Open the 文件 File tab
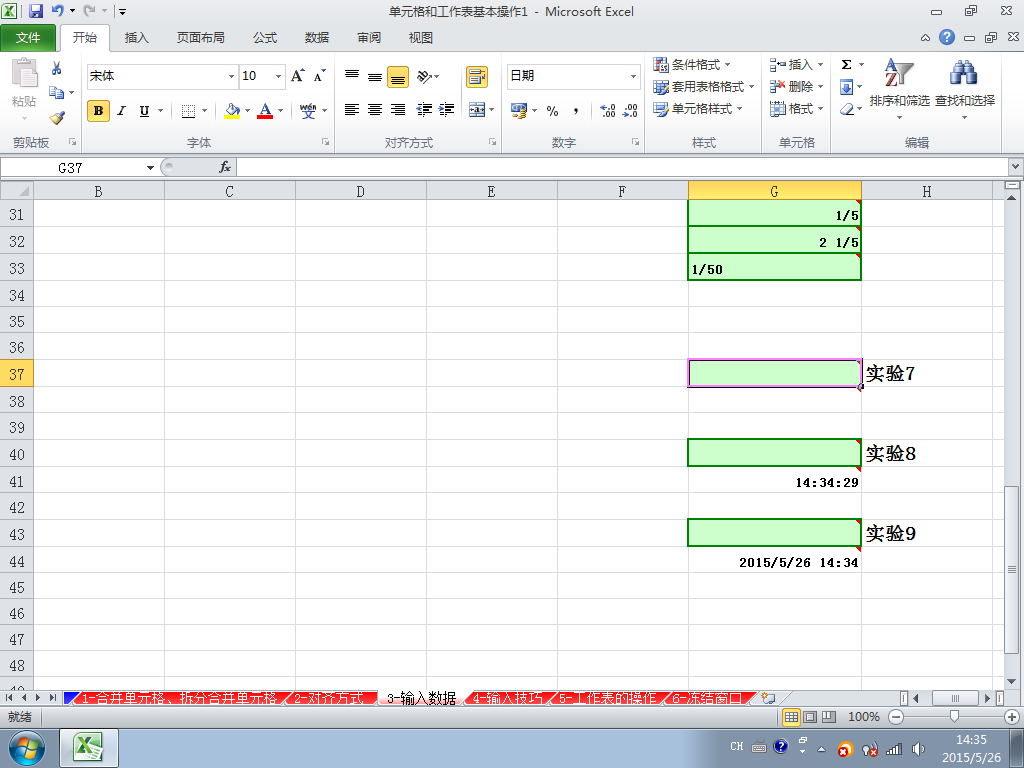 [28, 38]
